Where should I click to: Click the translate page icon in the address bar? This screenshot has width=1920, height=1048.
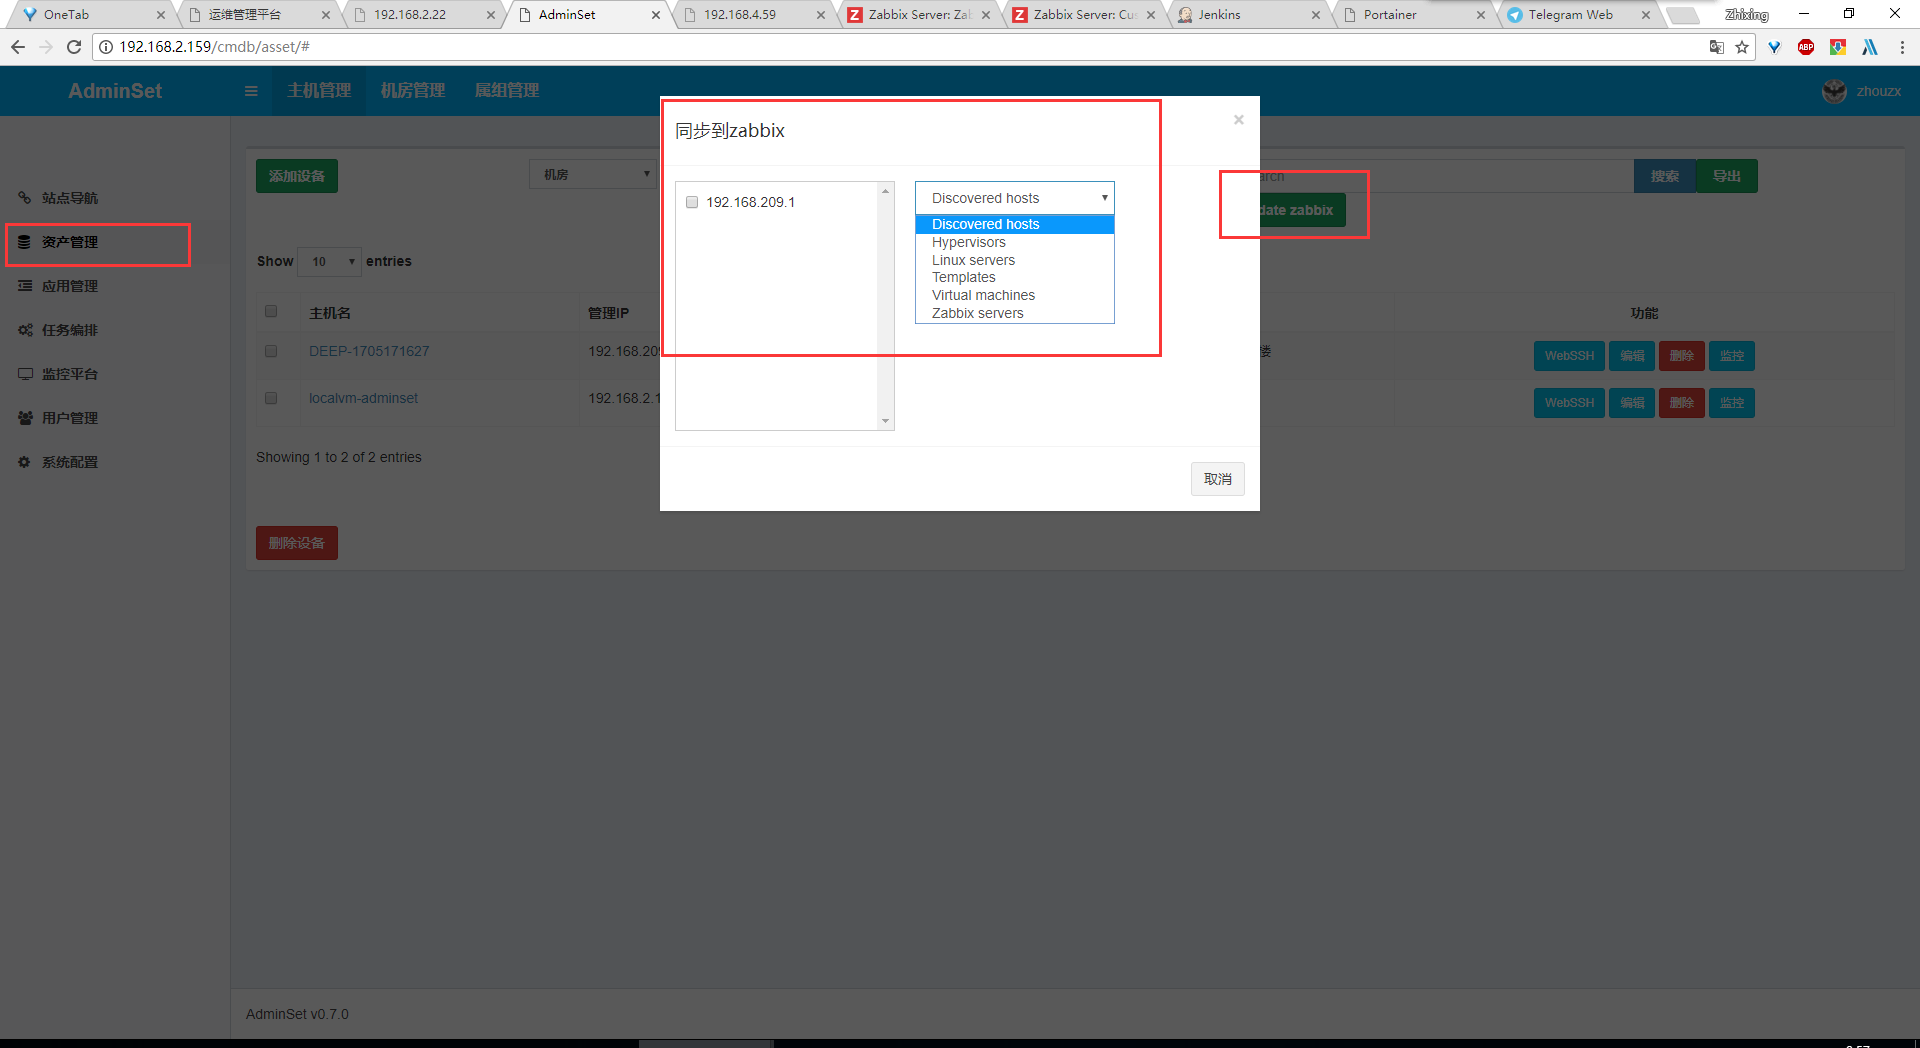click(x=1717, y=47)
